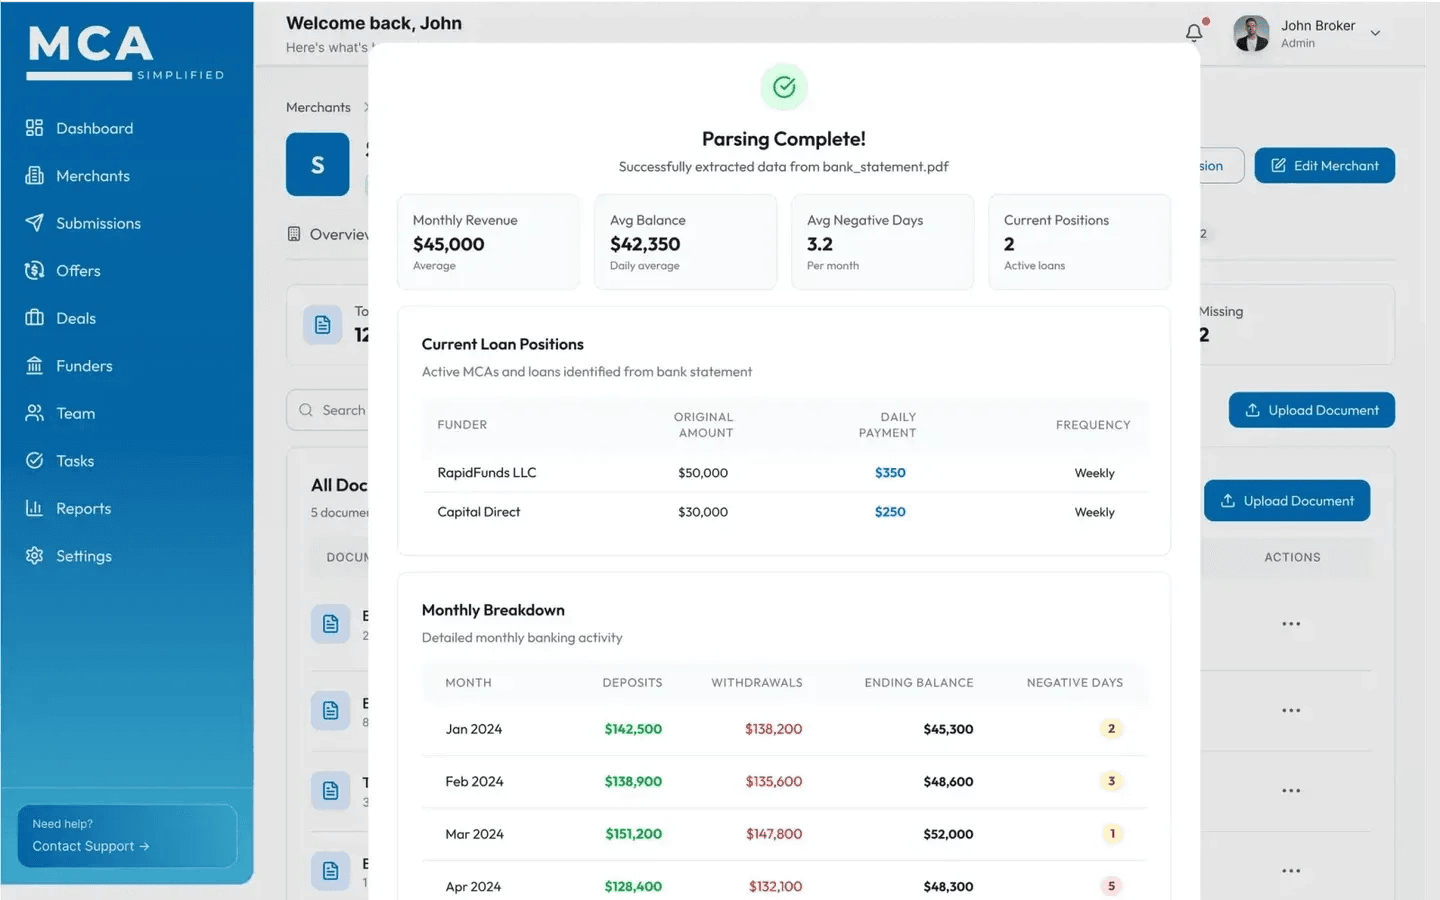
Task: Click the blue S merchant avatar
Action: (x=318, y=165)
